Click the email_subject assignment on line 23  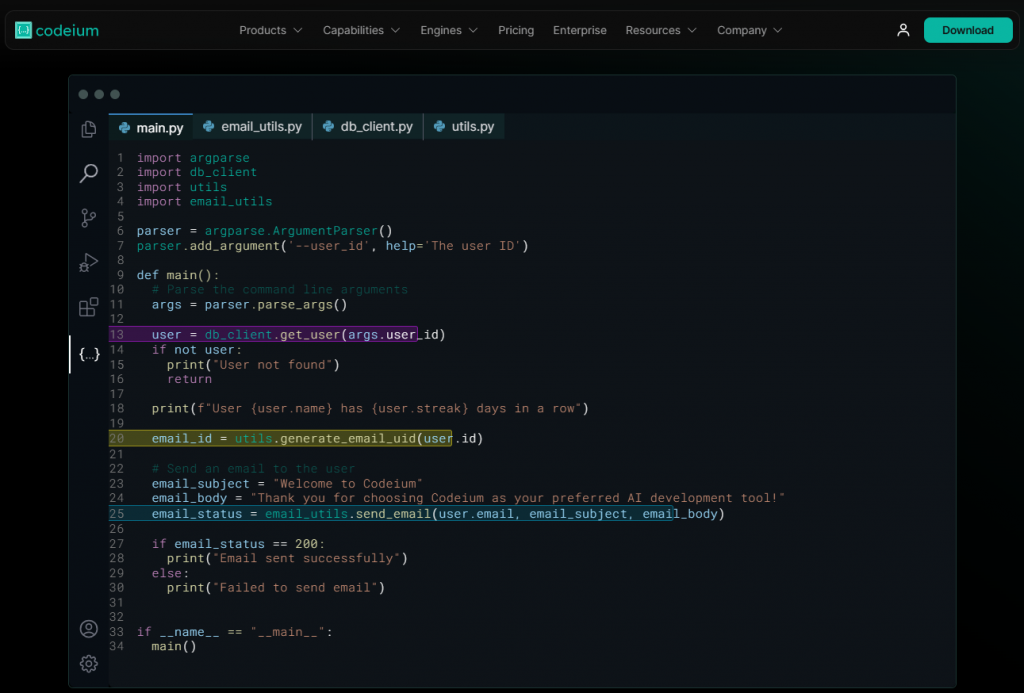click(287, 483)
